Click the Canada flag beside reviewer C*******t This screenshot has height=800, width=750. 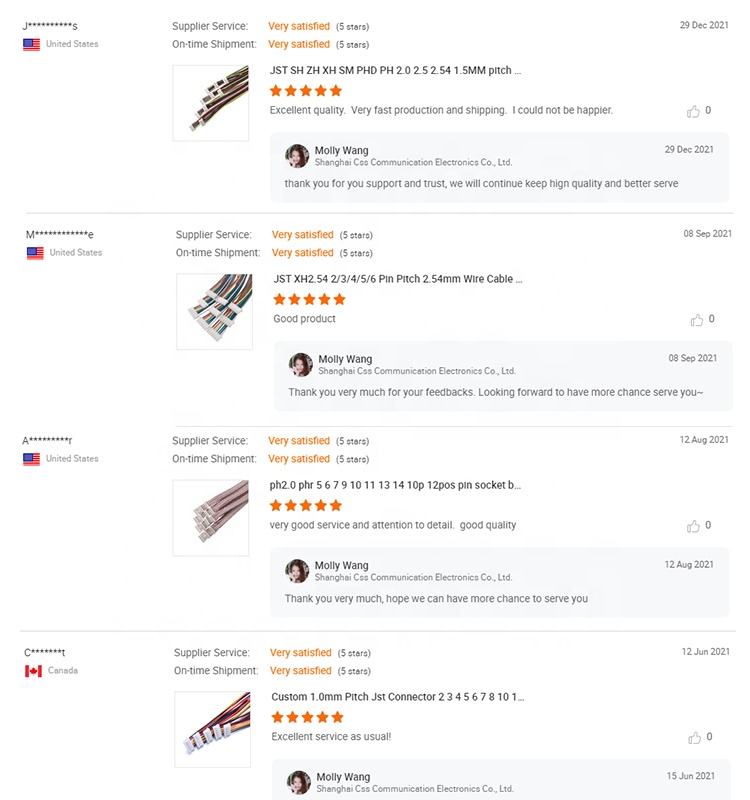33,671
